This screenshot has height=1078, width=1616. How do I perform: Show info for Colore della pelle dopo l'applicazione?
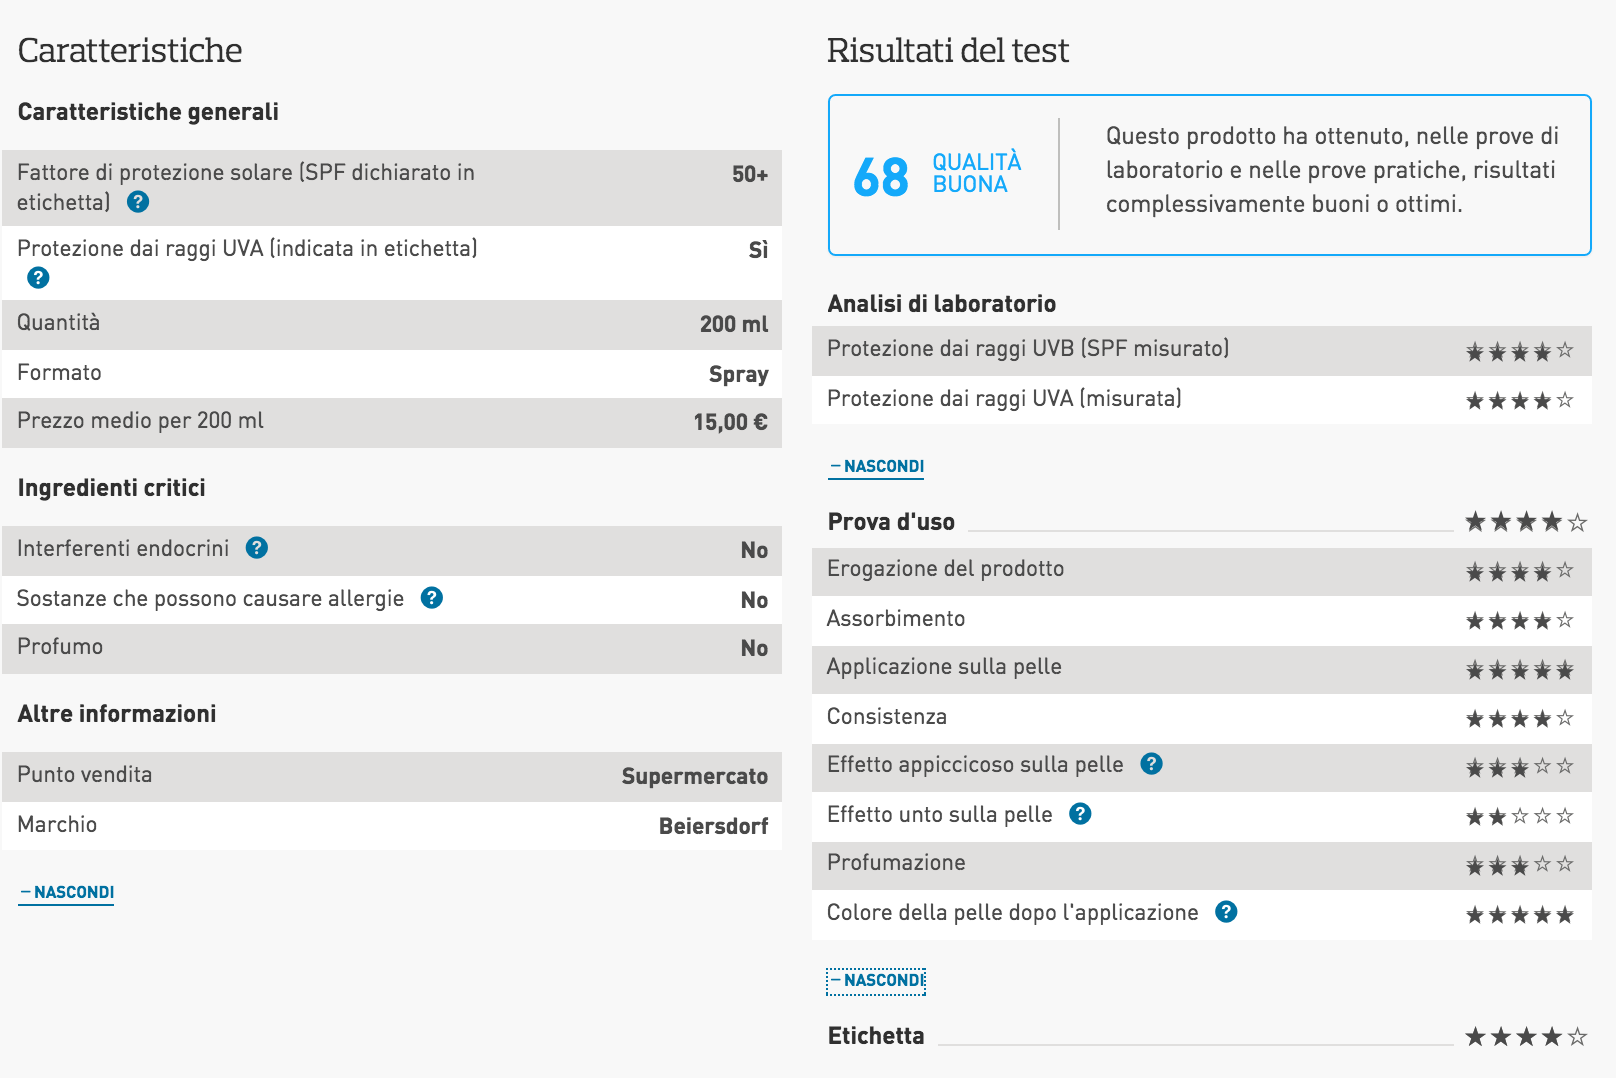click(1226, 912)
